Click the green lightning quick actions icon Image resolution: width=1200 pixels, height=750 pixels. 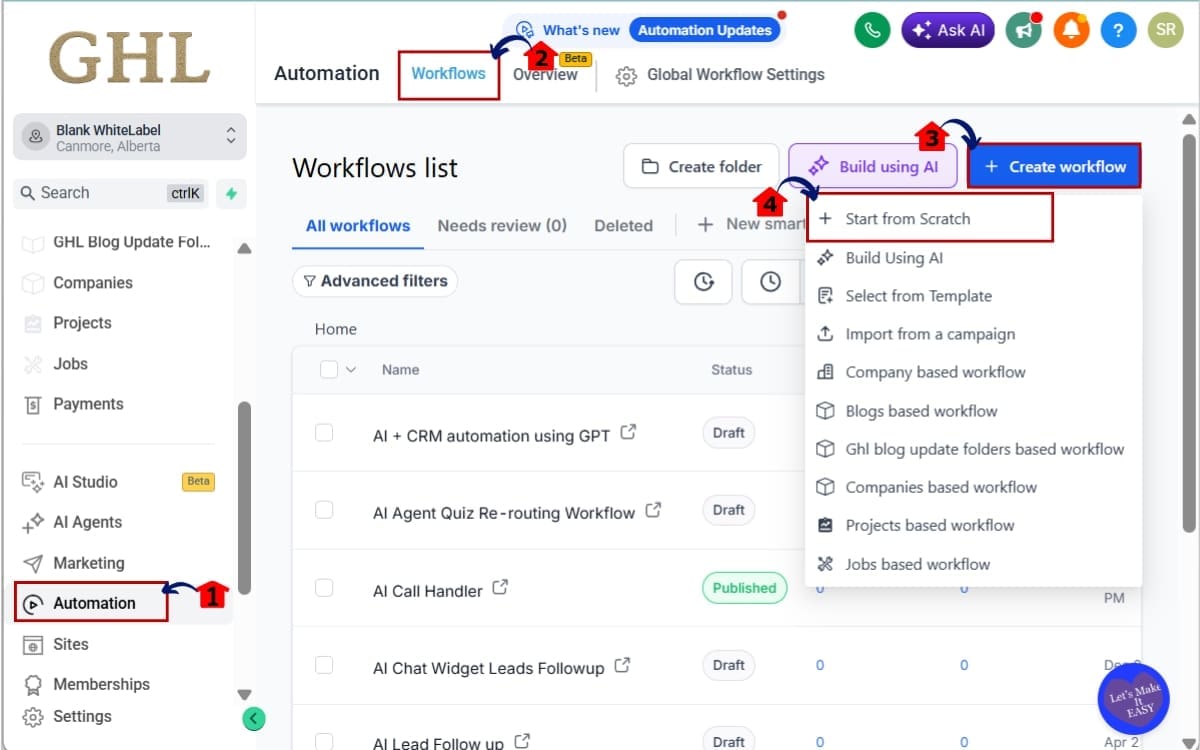tap(231, 193)
